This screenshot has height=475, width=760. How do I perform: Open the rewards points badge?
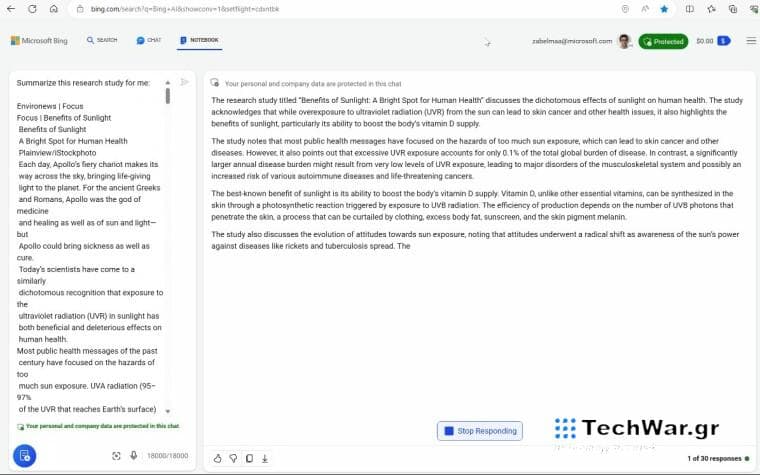pyautogui.click(x=724, y=41)
